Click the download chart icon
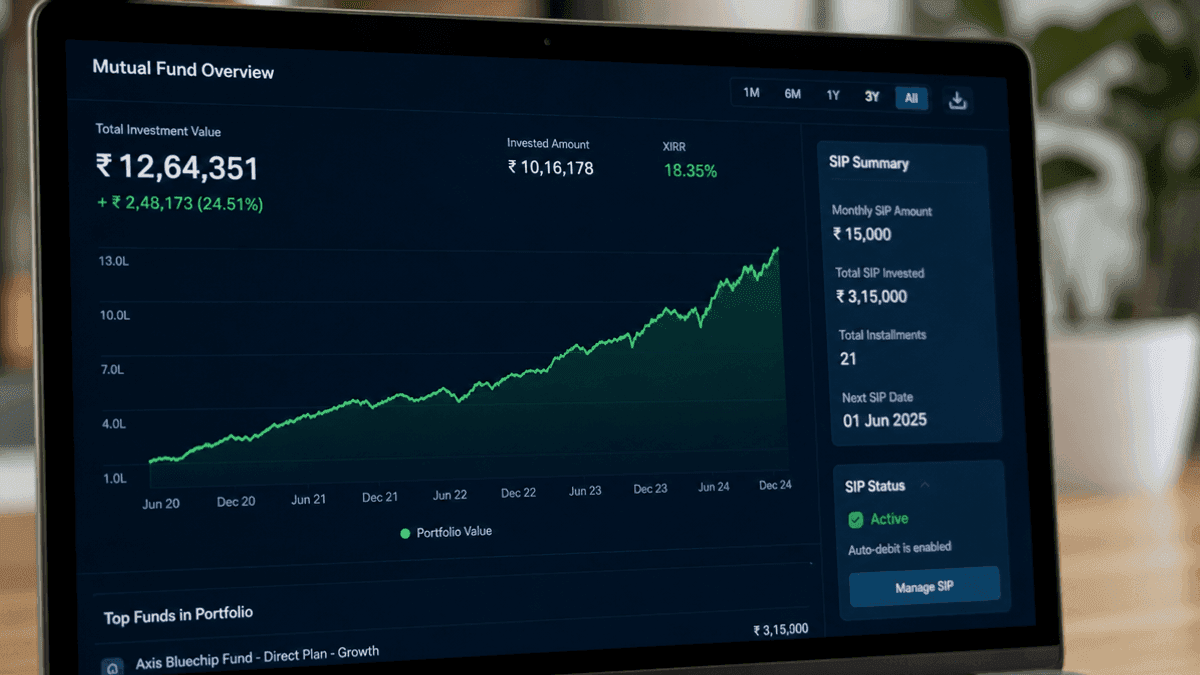This screenshot has width=1200, height=675. 957,99
